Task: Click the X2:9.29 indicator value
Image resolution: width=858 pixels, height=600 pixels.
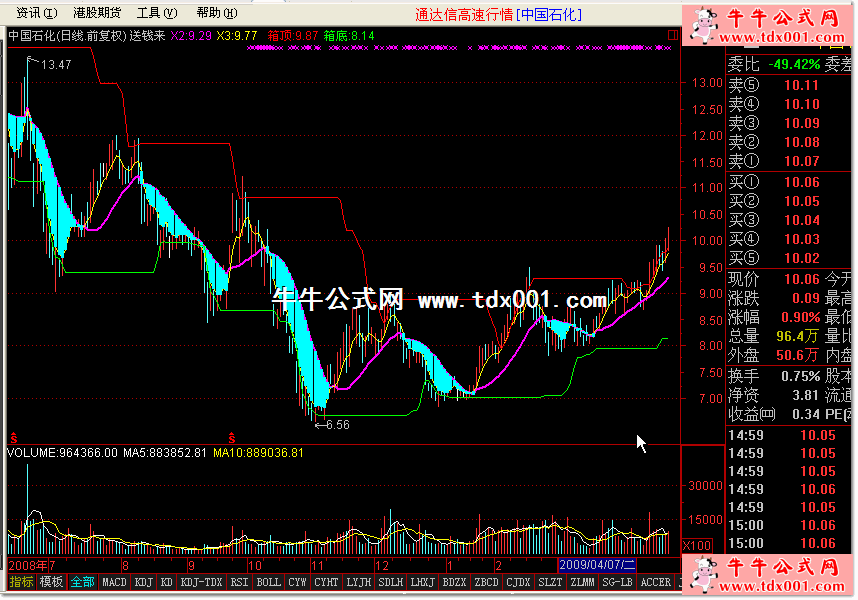Action: pos(191,36)
